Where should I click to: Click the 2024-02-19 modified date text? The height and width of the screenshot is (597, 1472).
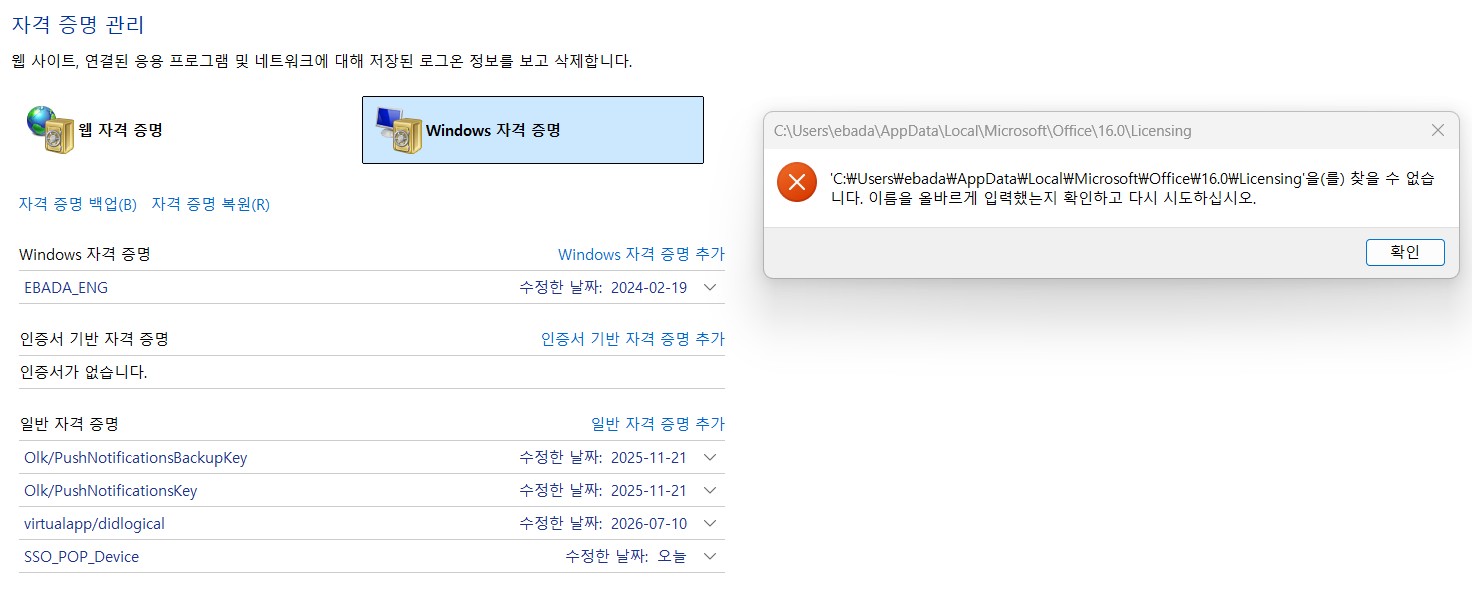649,287
